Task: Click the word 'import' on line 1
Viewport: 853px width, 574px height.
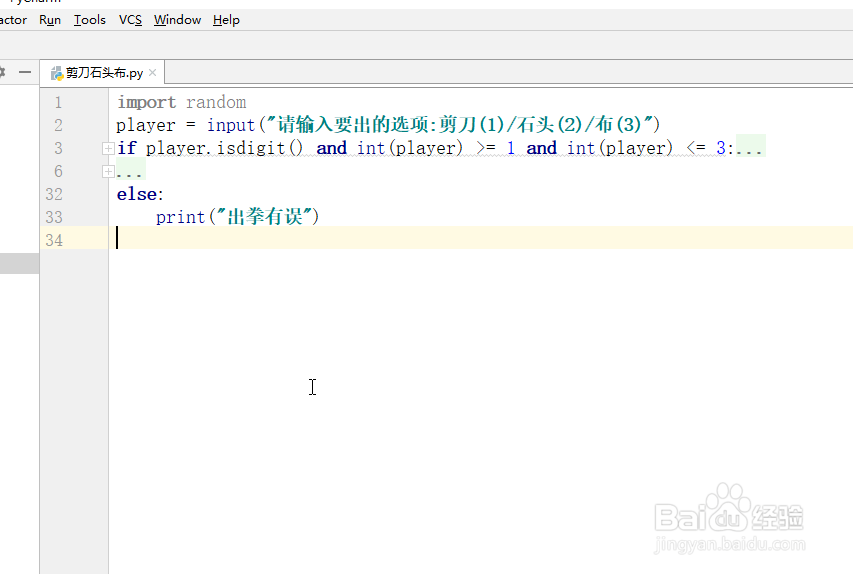Action: 147,102
